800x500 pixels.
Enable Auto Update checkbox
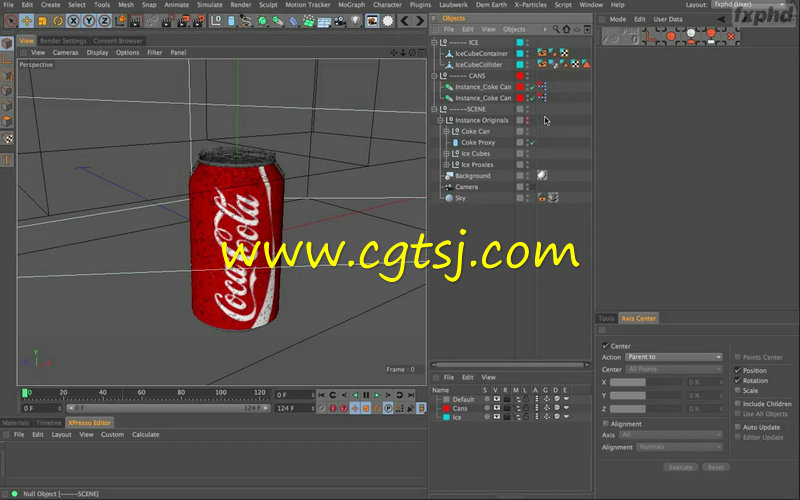(x=738, y=427)
